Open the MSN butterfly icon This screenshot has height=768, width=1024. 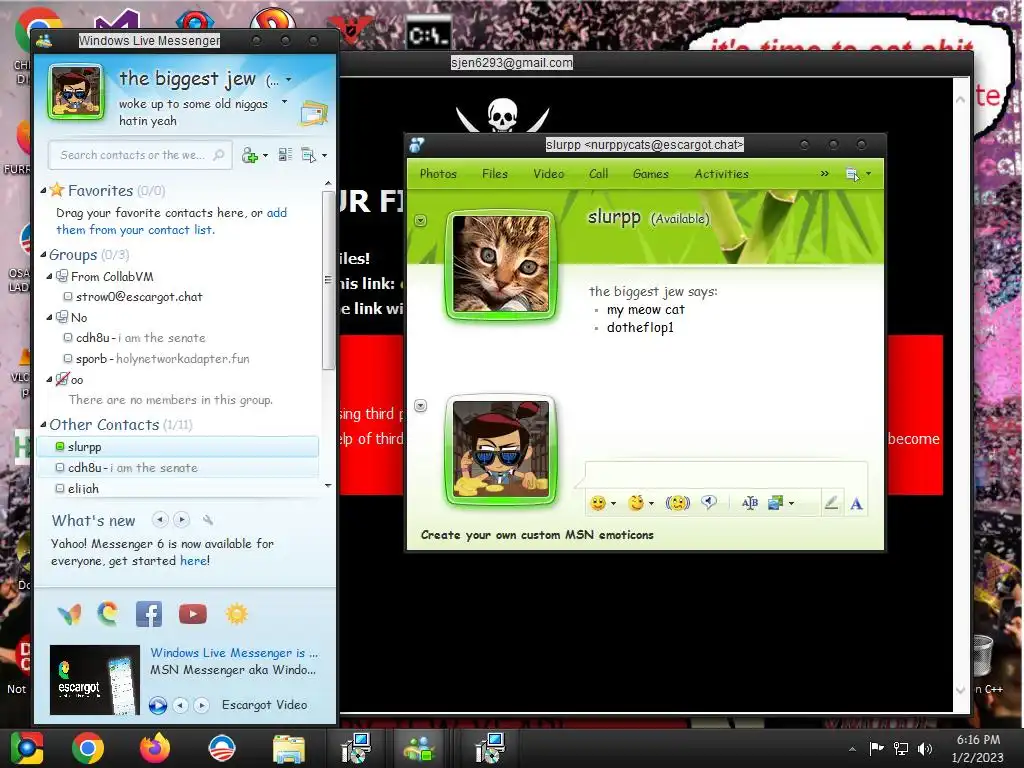pos(69,614)
